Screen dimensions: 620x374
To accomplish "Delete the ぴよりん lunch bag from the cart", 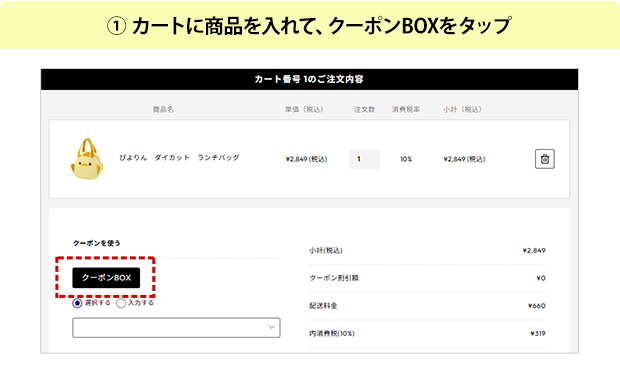I will pos(544,159).
